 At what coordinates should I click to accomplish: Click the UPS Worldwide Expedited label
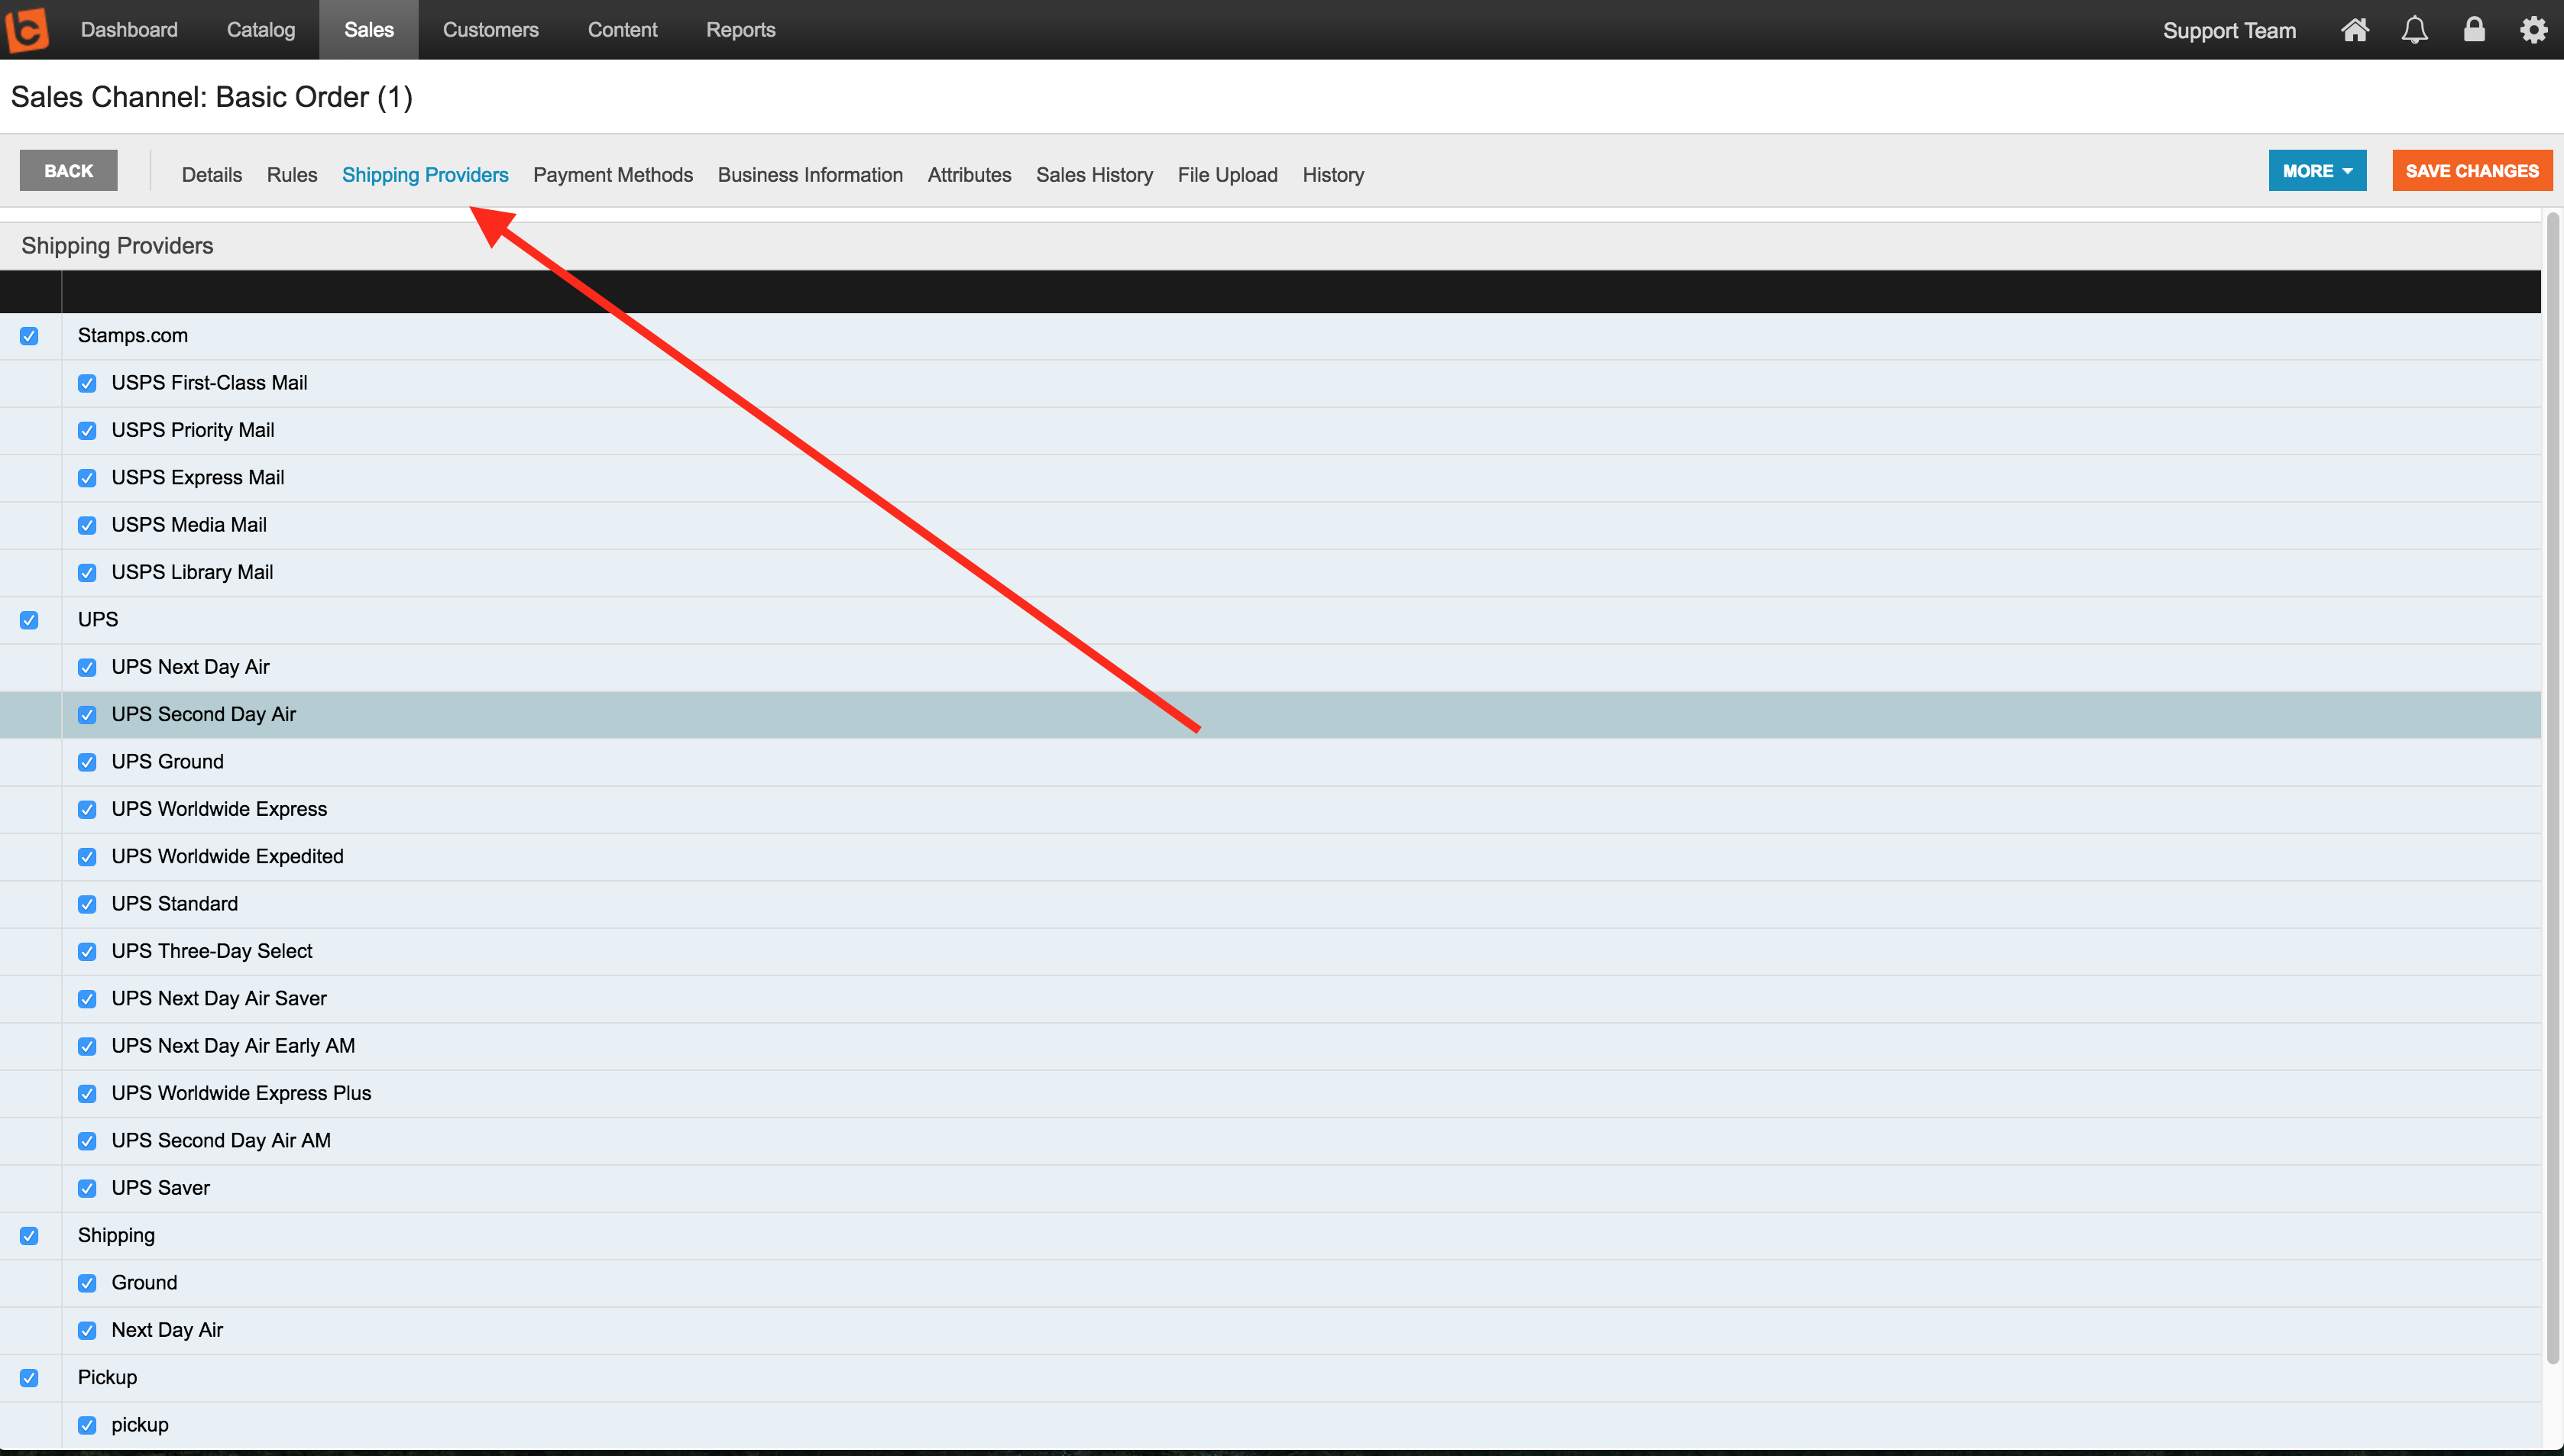(x=228, y=856)
